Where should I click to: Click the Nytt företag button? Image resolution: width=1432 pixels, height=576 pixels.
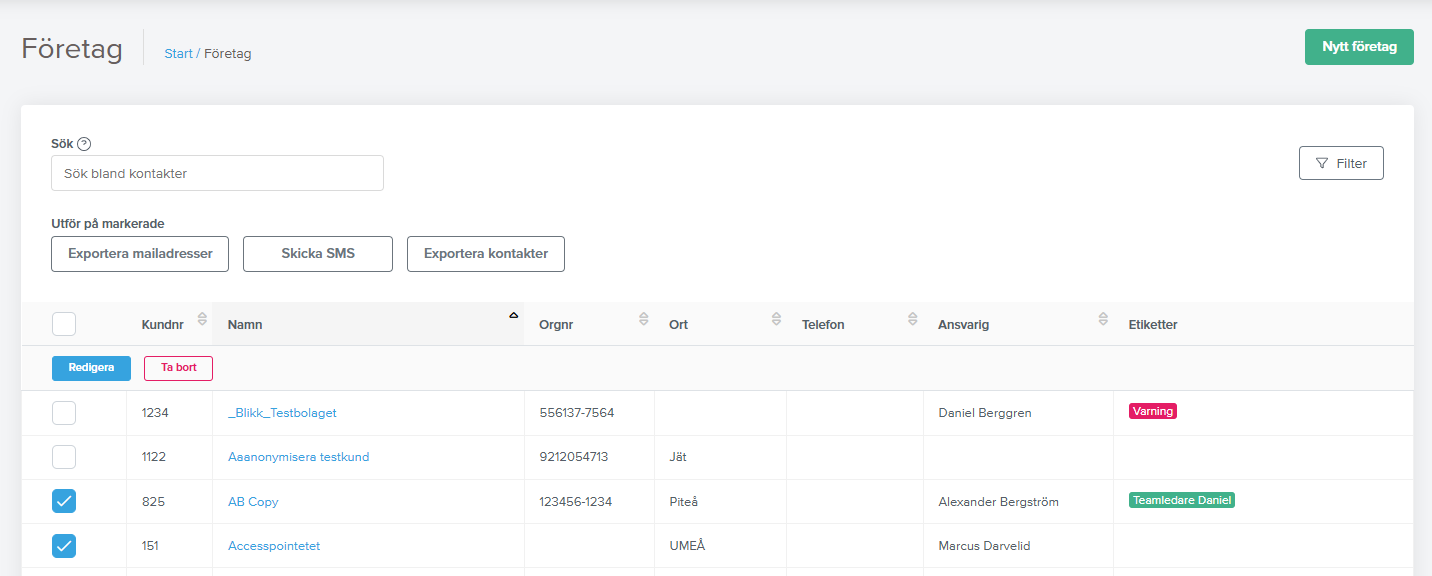(x=1358, y=47)
